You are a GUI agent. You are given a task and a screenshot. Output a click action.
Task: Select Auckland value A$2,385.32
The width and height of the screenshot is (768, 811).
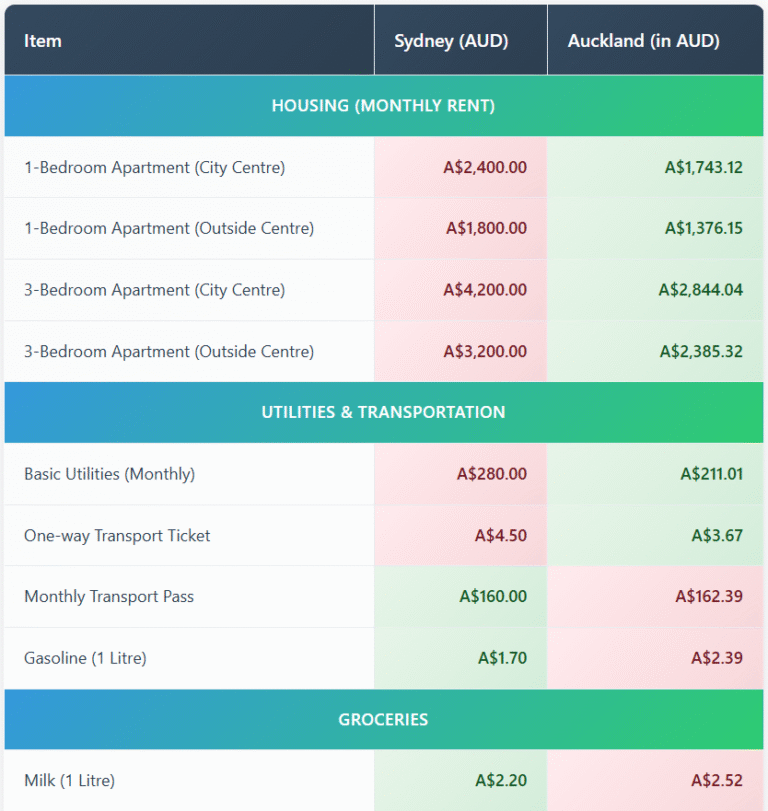[701, 352]
